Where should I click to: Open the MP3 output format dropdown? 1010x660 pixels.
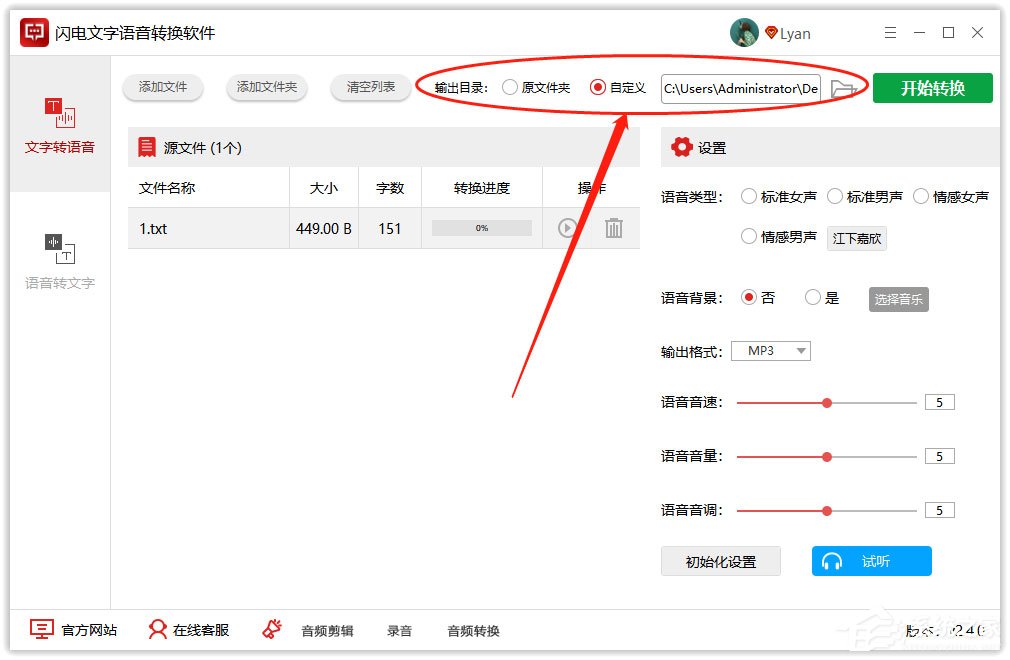(769, 350)
